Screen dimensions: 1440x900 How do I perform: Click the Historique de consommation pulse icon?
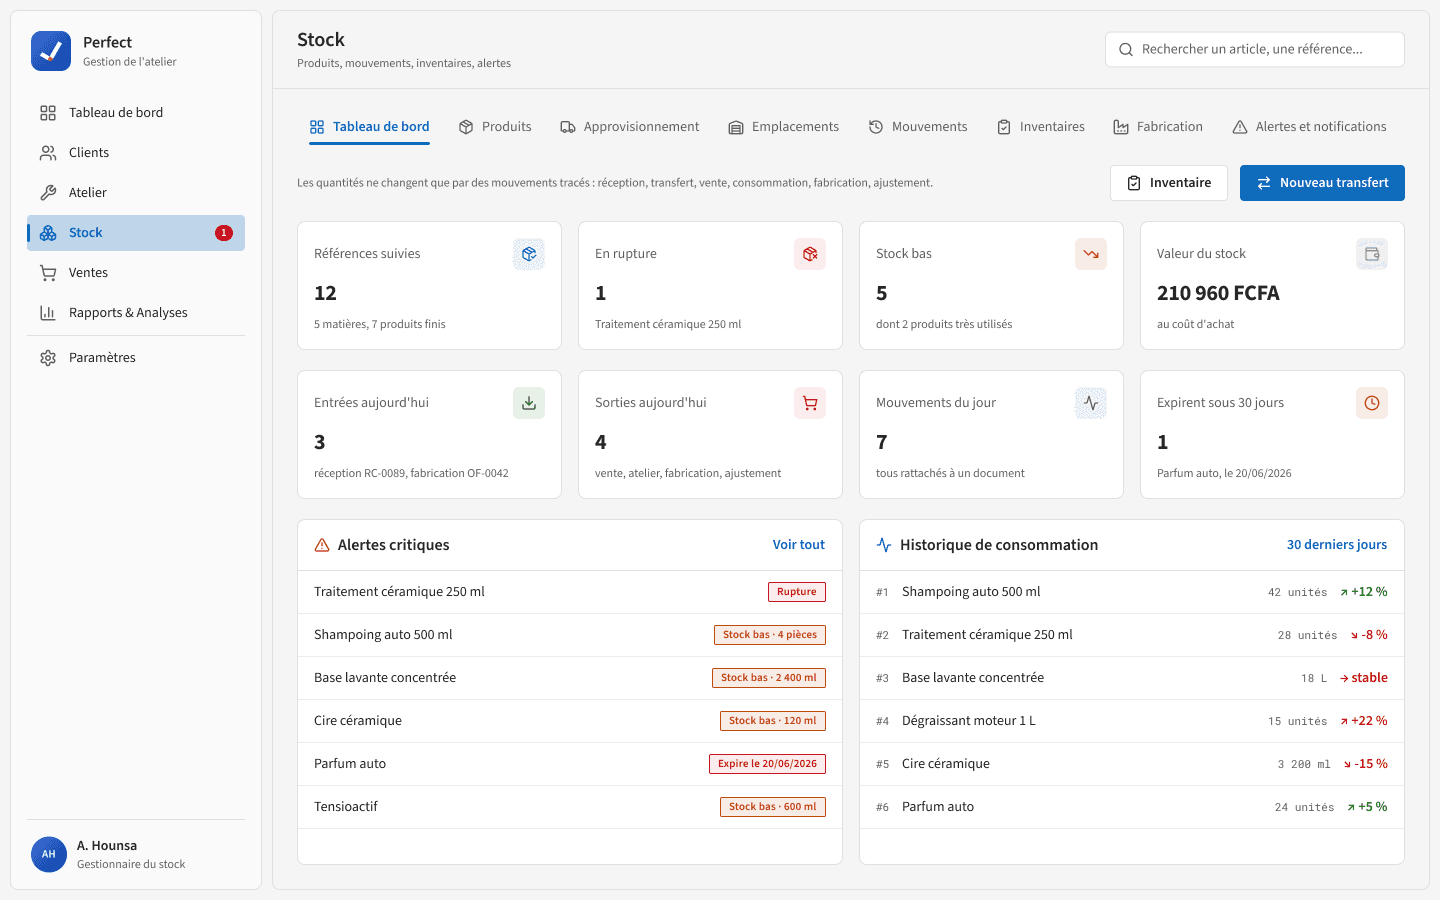coord(884,545)
